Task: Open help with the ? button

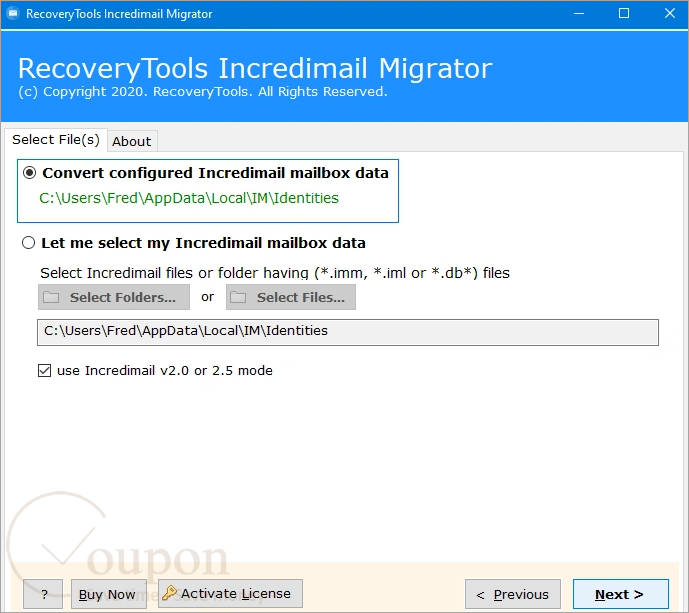Action: pos(44,594)
